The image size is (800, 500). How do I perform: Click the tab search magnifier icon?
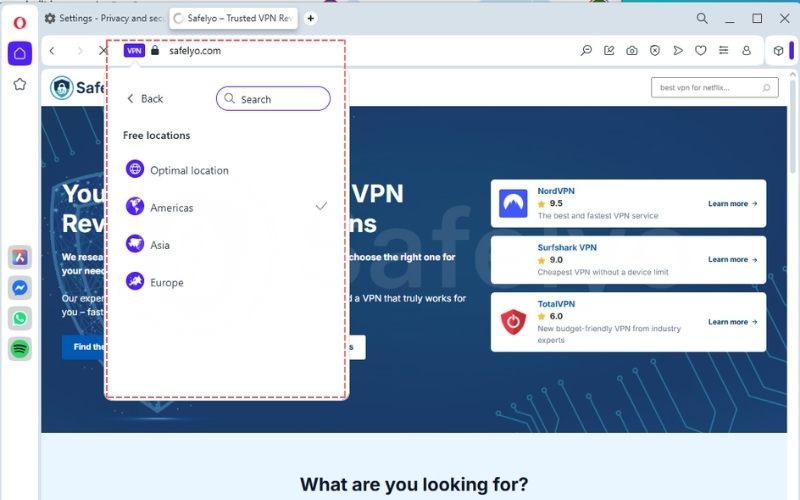702,18
